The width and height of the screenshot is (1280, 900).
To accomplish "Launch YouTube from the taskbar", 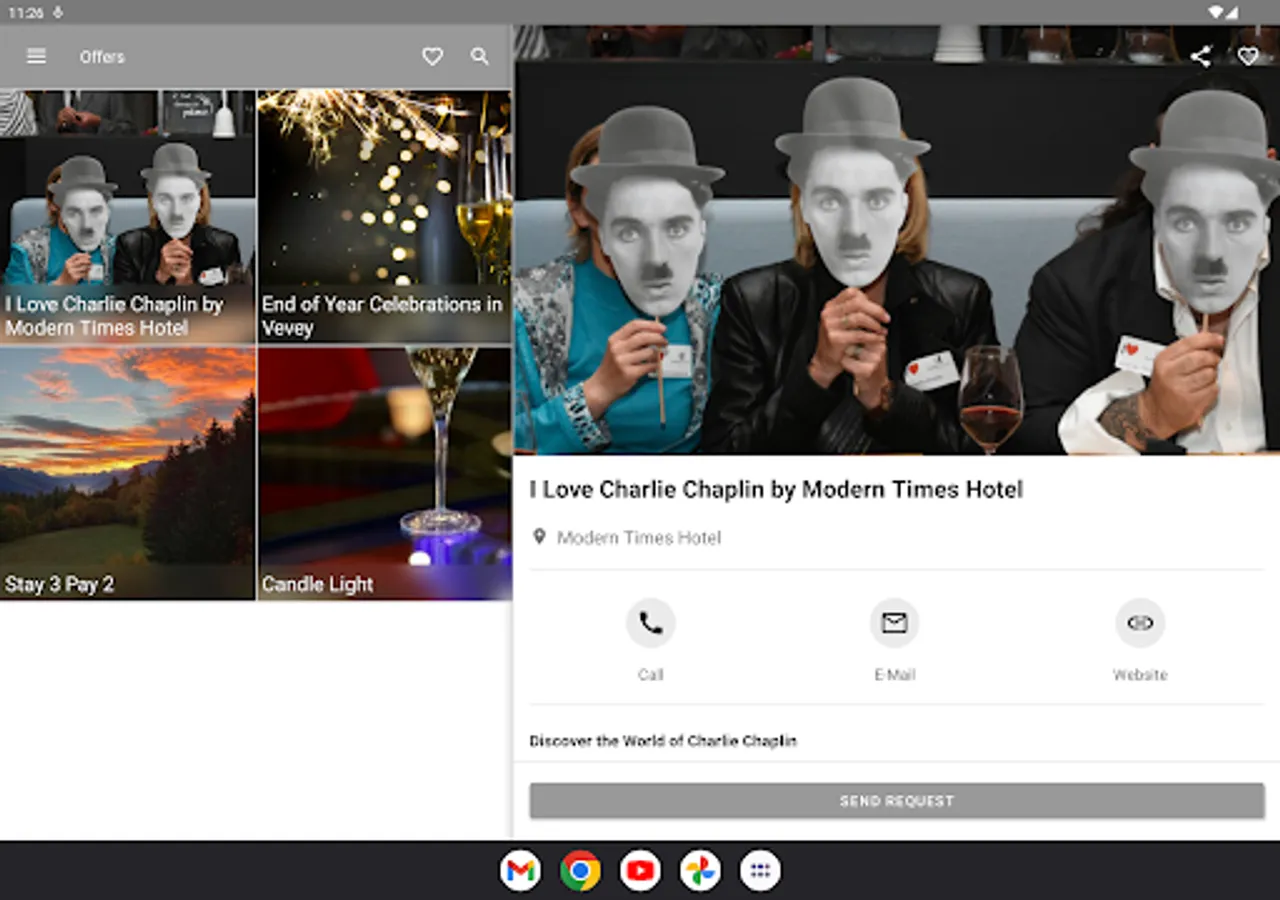I will (640, 871).
